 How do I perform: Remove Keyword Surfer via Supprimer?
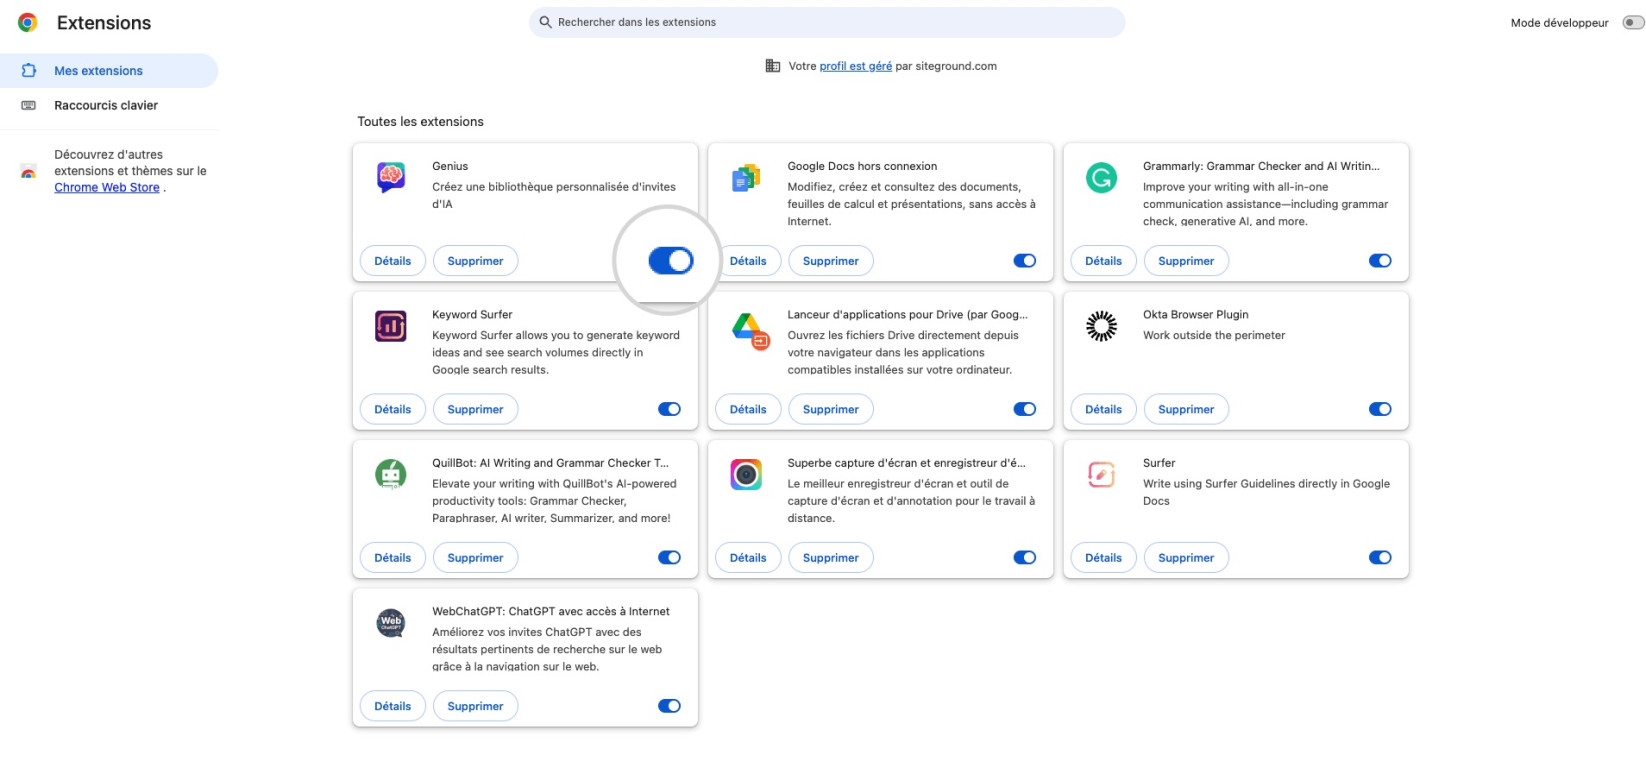475,409
